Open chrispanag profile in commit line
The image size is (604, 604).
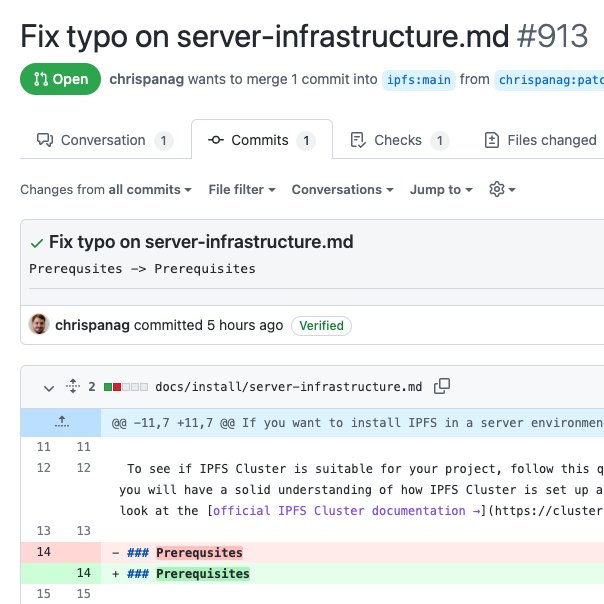click(92, 325)
